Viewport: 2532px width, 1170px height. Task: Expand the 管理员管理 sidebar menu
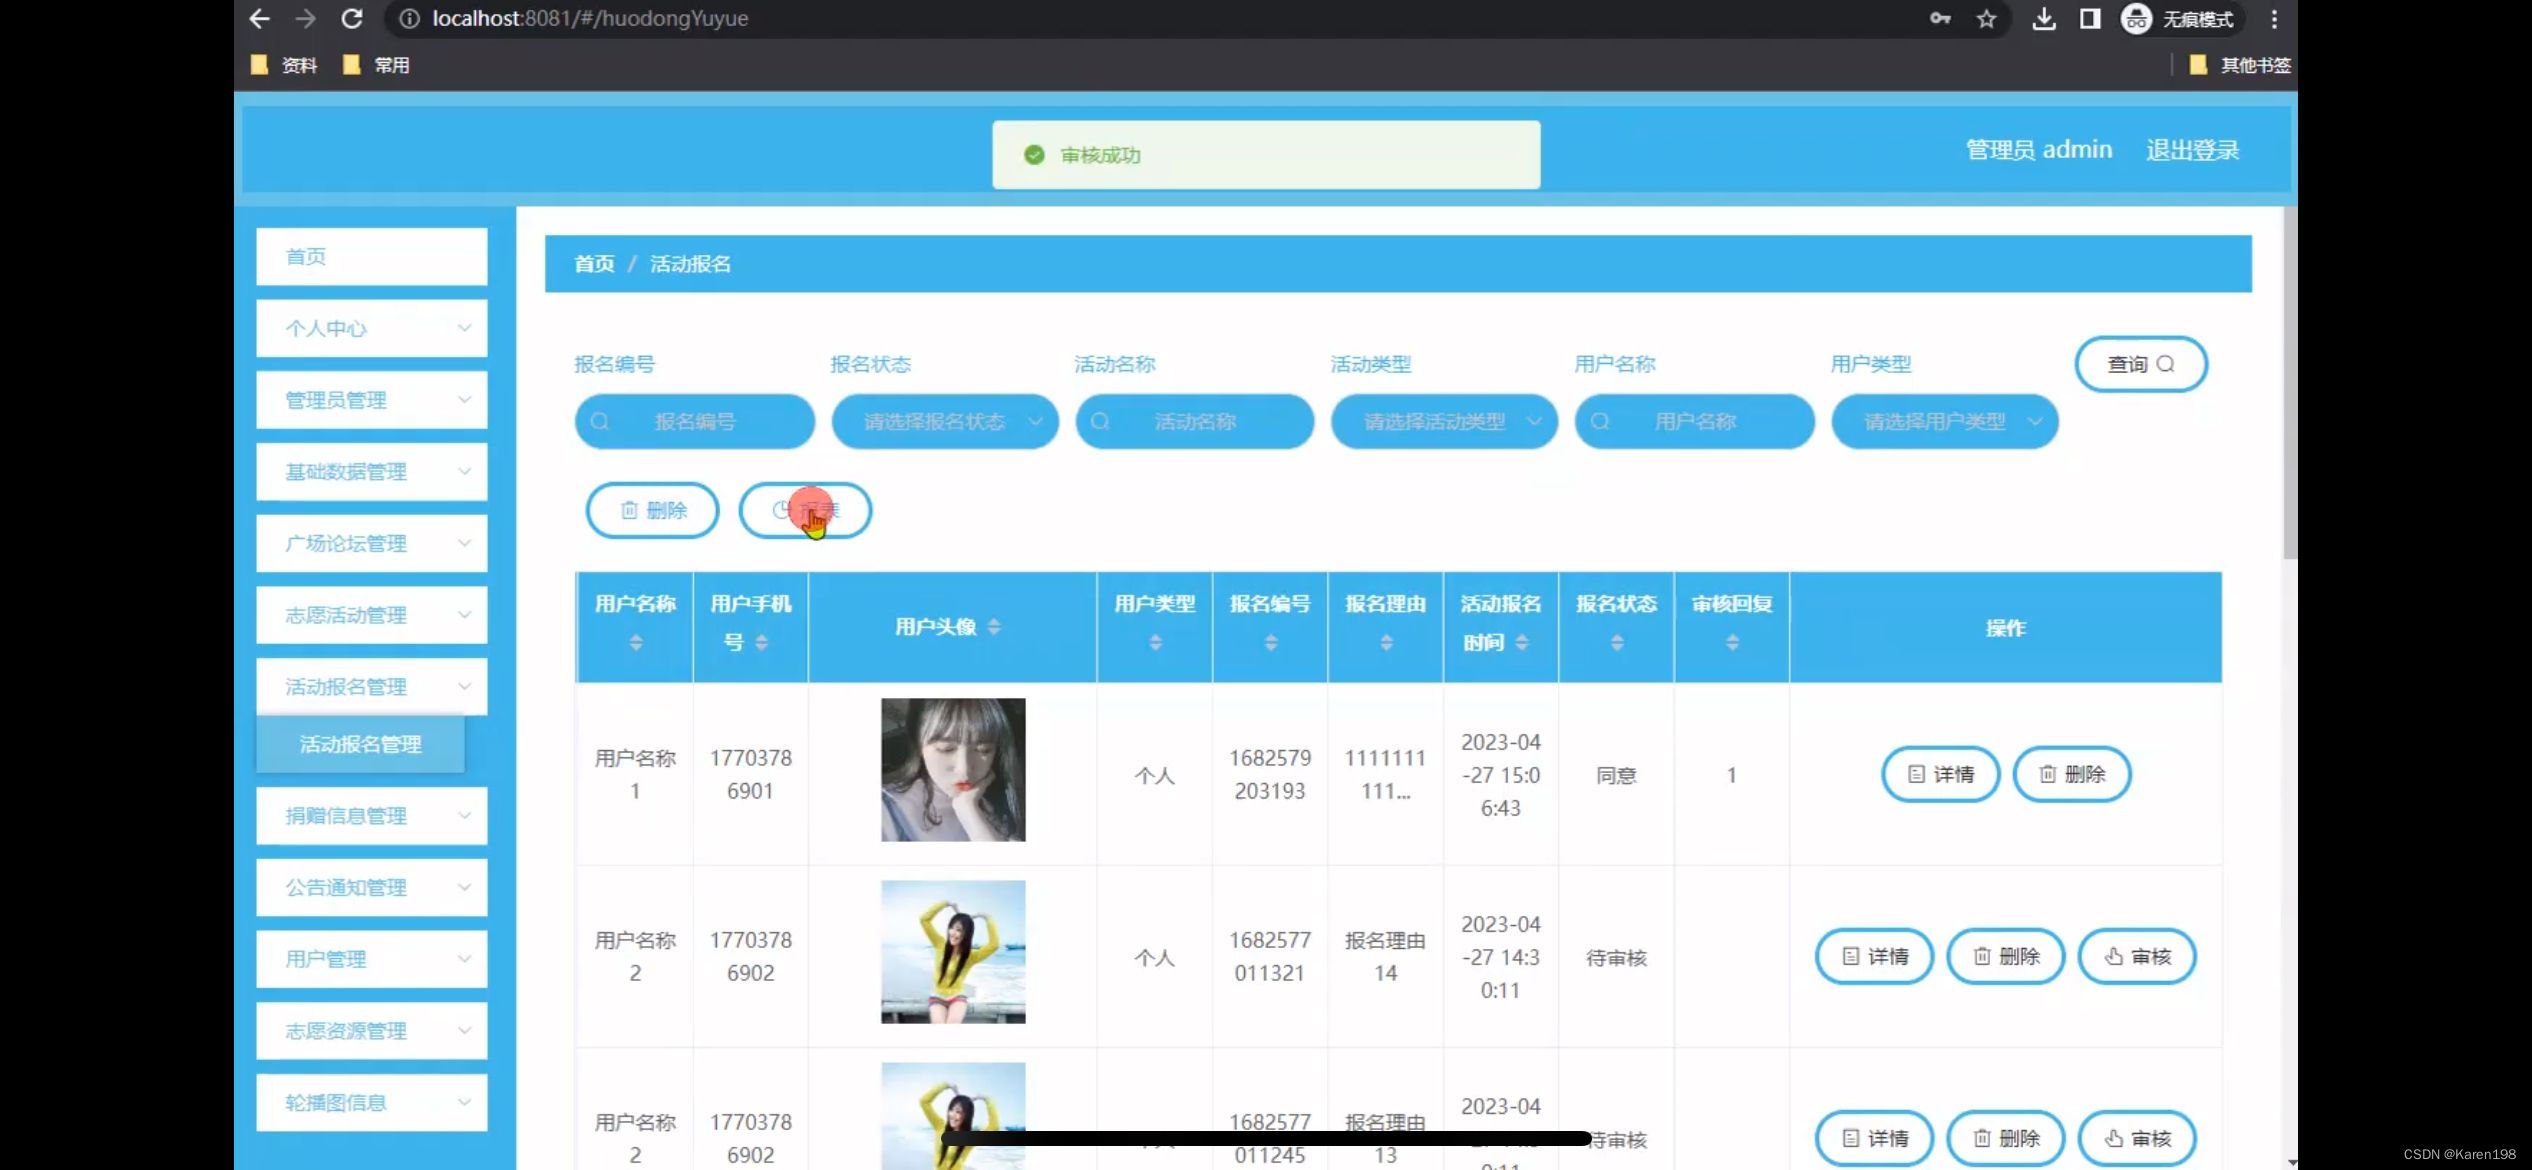(x=372, y=400)
